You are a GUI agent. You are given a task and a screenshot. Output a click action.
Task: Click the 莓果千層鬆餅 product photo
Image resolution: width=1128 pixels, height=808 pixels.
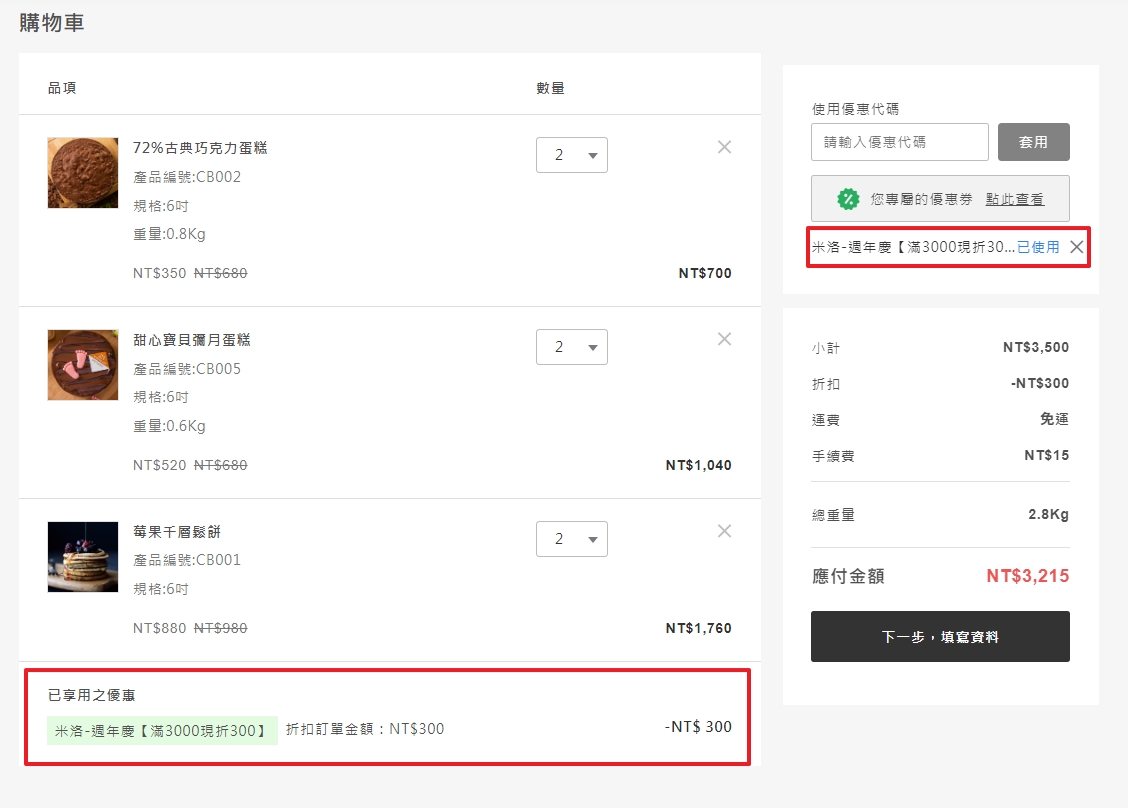[x=82, y=557]
